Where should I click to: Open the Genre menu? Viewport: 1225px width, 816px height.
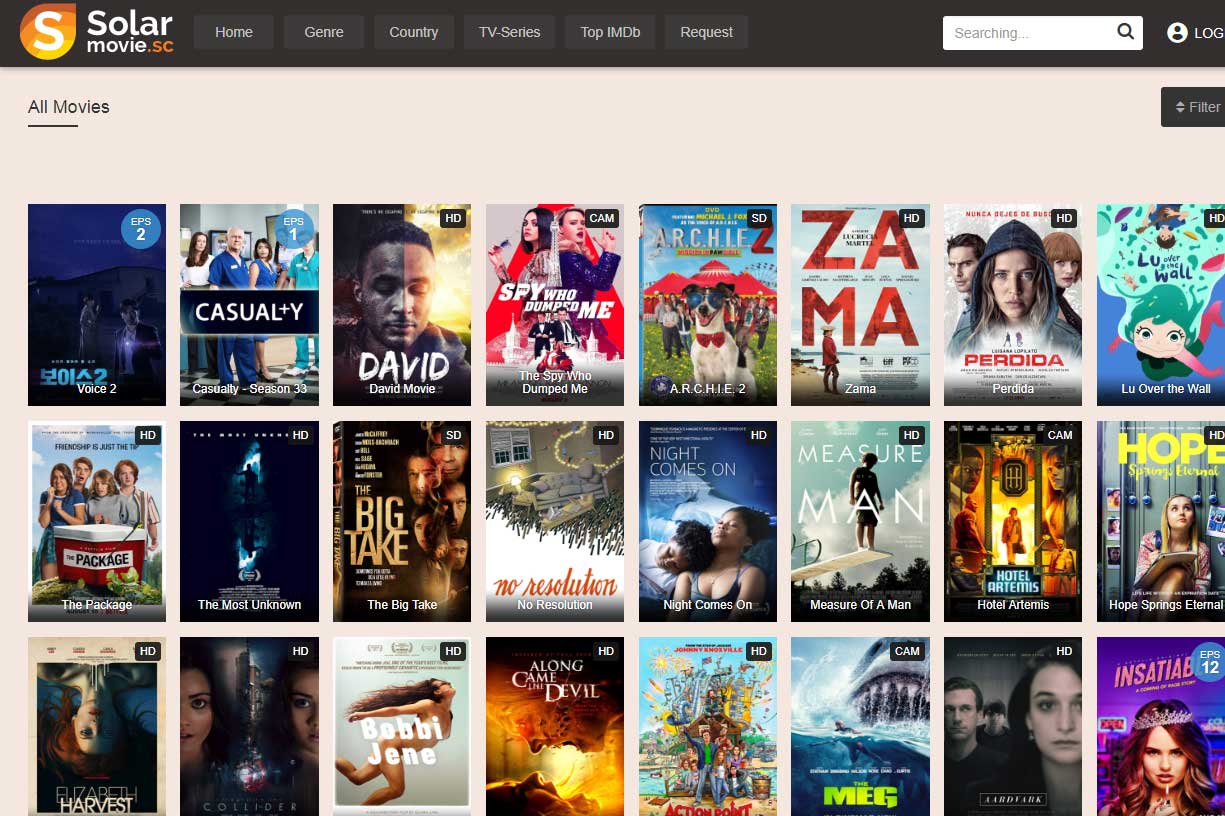[x=324, y=32]
